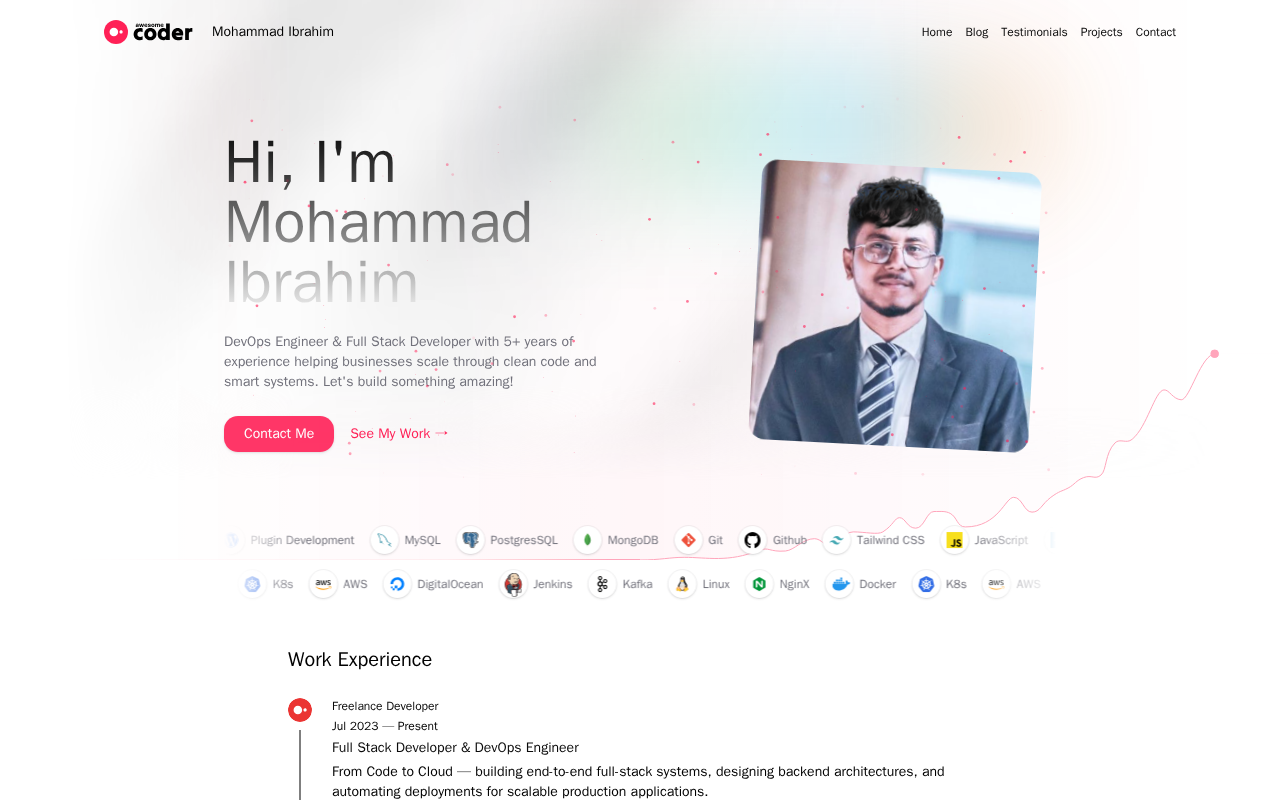Viewport: 1280px width, 800px height.
Task: Click the Linux penguin icon
Action: point(682,584)
